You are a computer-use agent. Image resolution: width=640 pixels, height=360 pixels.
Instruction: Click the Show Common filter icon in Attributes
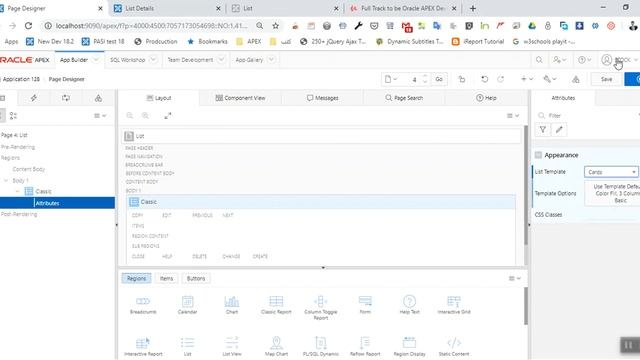click(x=543, y=129)
